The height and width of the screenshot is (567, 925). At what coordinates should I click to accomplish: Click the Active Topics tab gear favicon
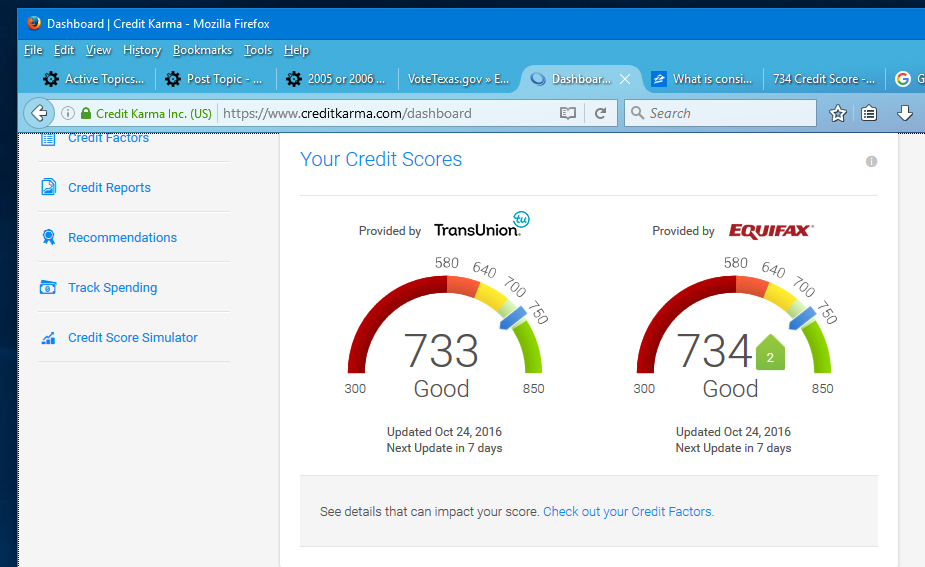[x=51, y=79]
